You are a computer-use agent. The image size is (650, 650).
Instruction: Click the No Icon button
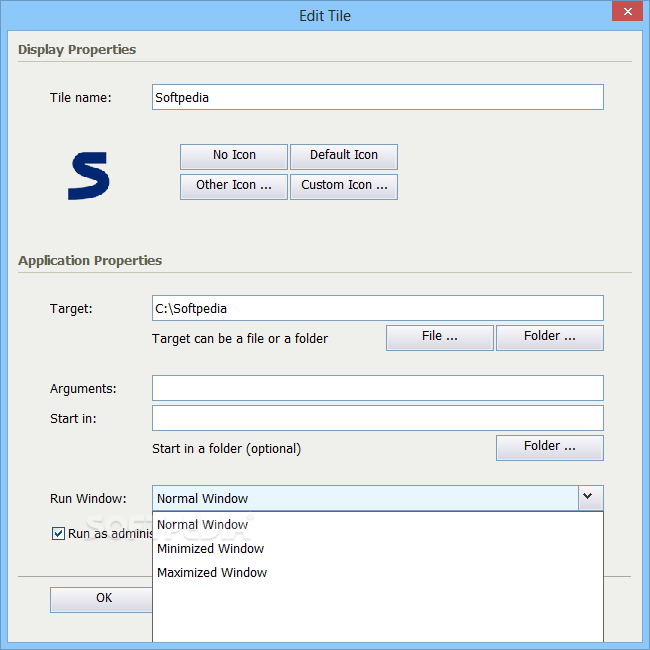point(234,157)
